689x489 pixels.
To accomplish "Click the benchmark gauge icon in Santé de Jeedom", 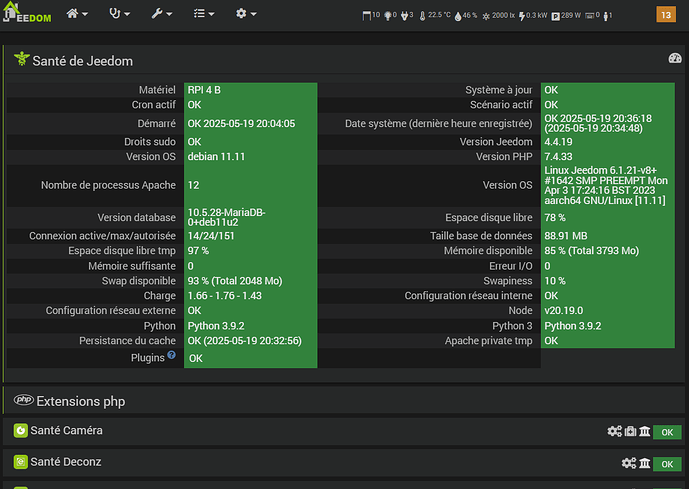I will pyautogui.click(x=674, y=58).
